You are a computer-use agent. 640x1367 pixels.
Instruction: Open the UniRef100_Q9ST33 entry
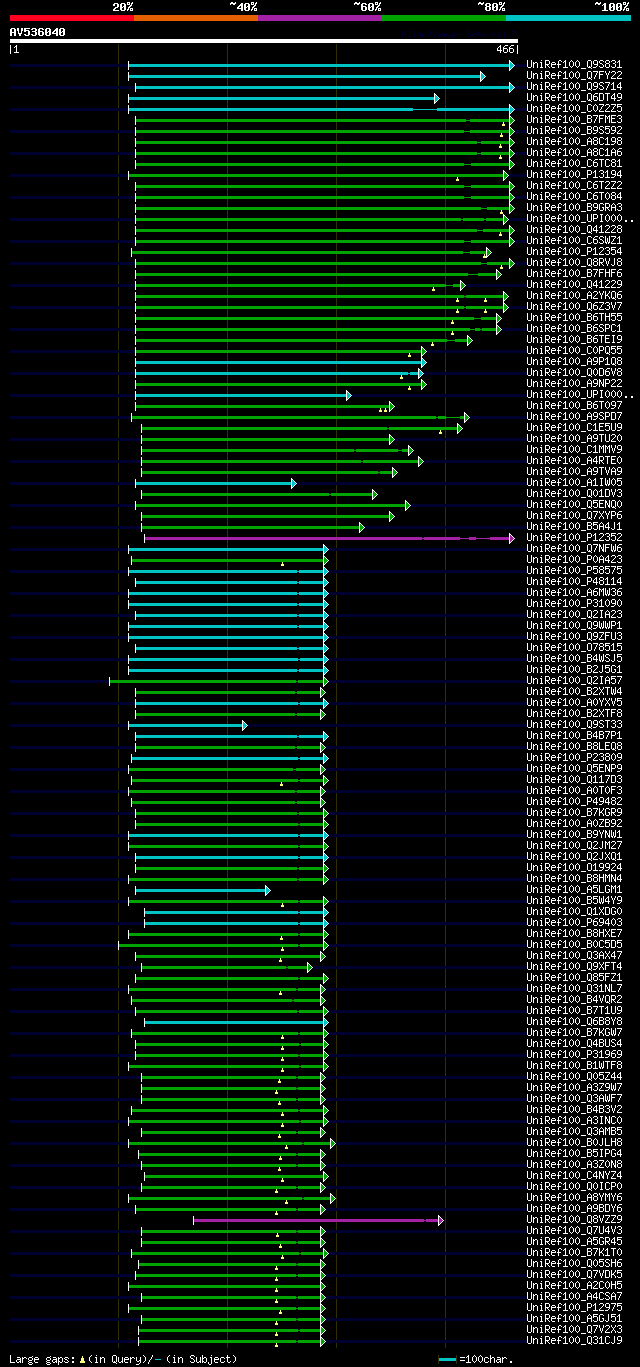click(x=574, y=724)
